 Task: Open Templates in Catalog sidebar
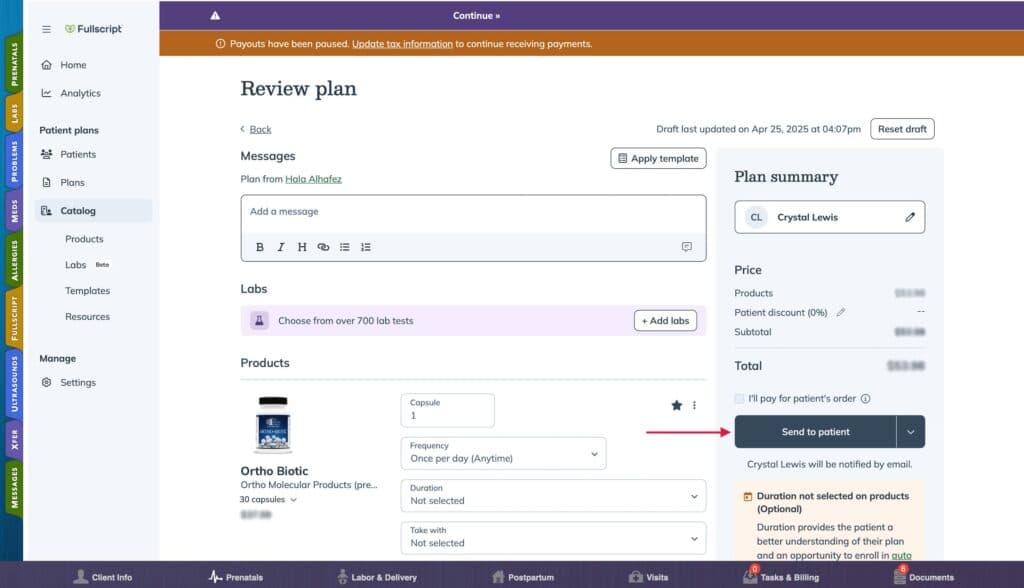(88, 291)
